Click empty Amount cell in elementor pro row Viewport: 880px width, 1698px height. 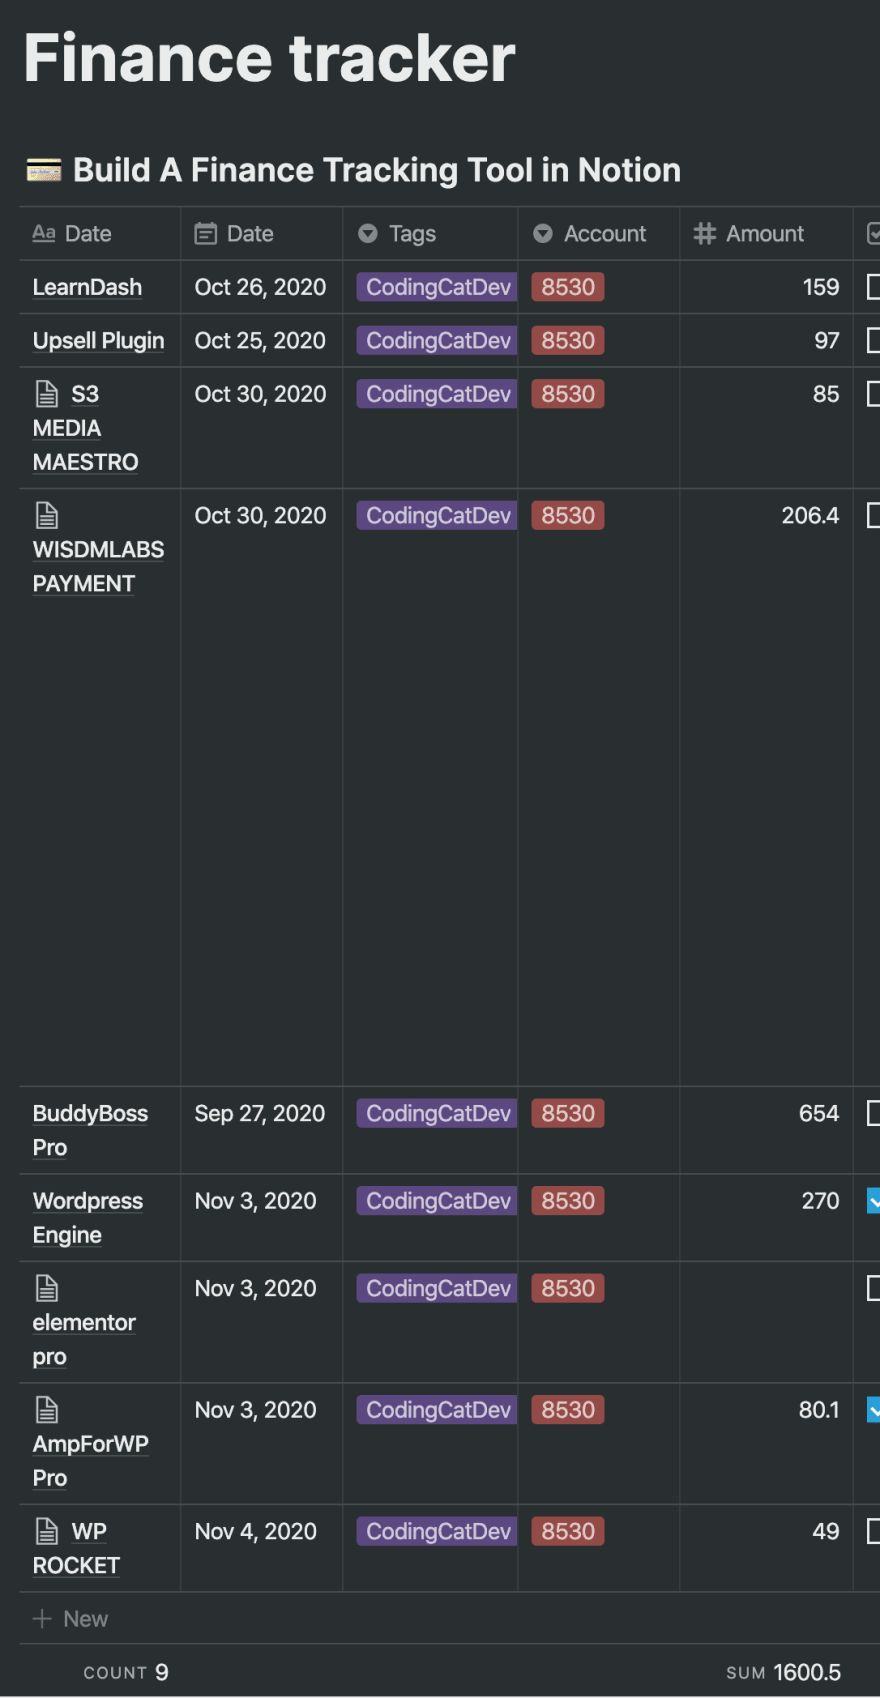(x=766, y=1322)
